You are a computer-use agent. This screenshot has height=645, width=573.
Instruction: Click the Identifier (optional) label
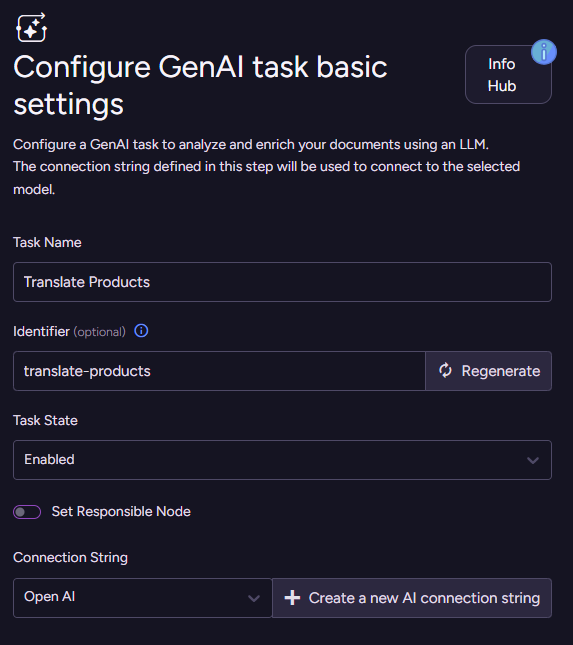point(69,332)
